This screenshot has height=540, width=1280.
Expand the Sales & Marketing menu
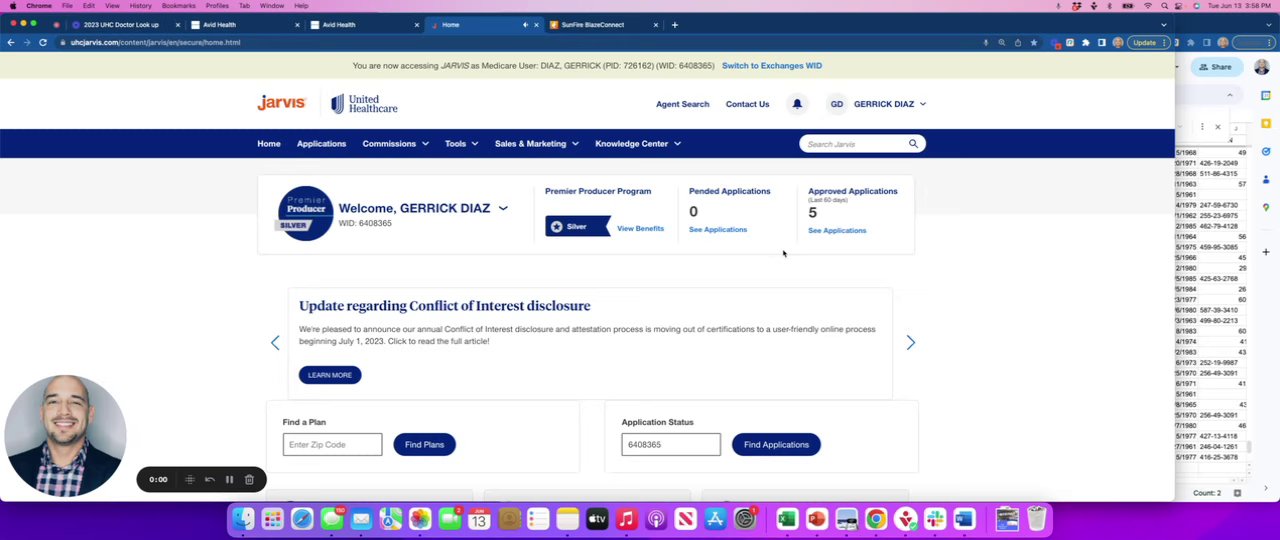[x=536, y=144]
